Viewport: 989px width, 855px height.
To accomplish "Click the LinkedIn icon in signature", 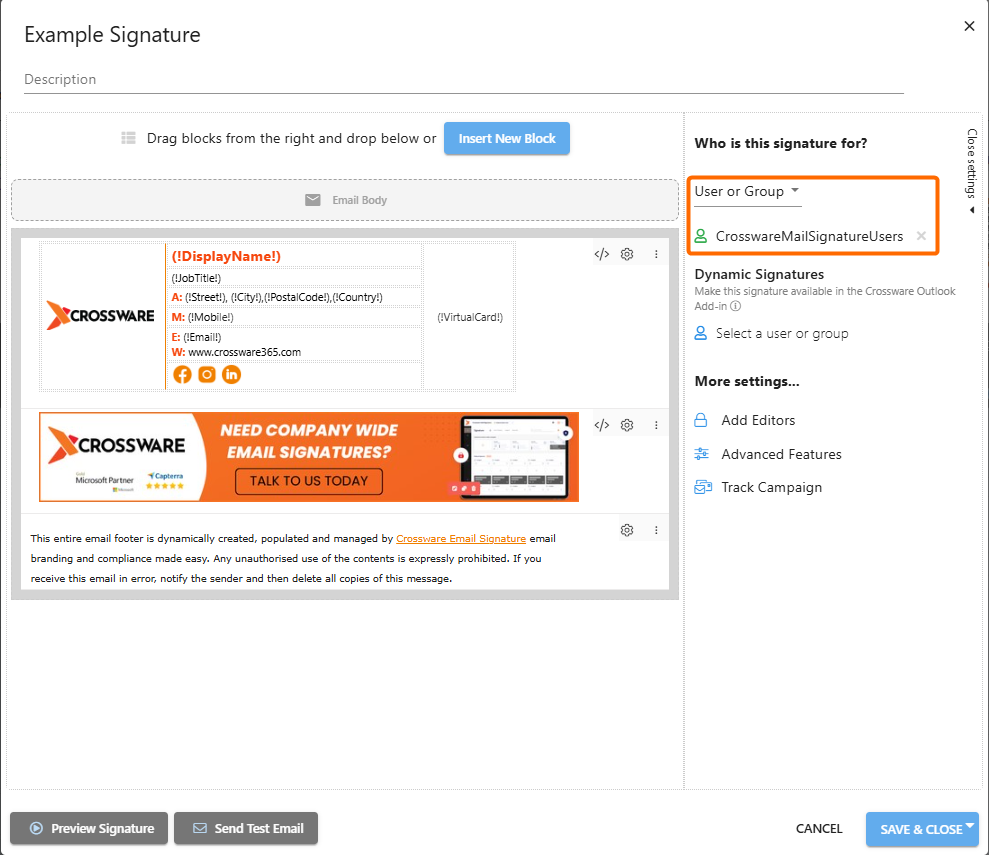I will pyautogui.click(x=231, y=375).
